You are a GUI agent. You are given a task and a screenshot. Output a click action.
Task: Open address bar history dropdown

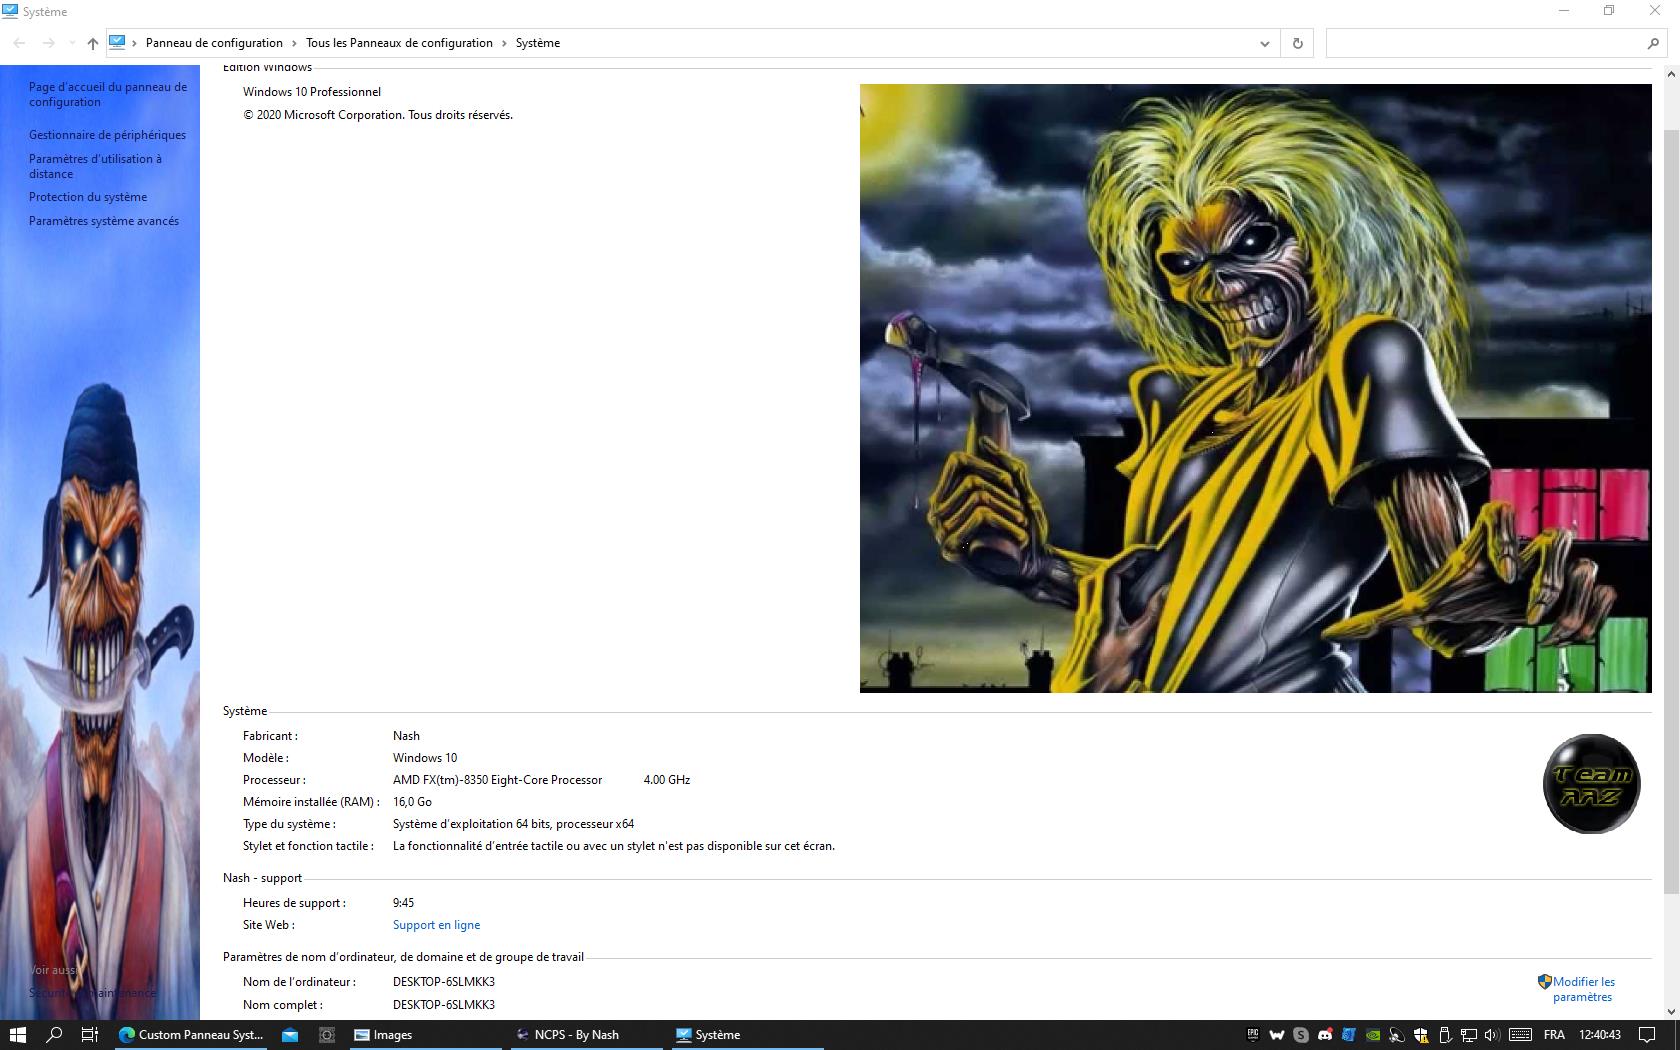1264,43
